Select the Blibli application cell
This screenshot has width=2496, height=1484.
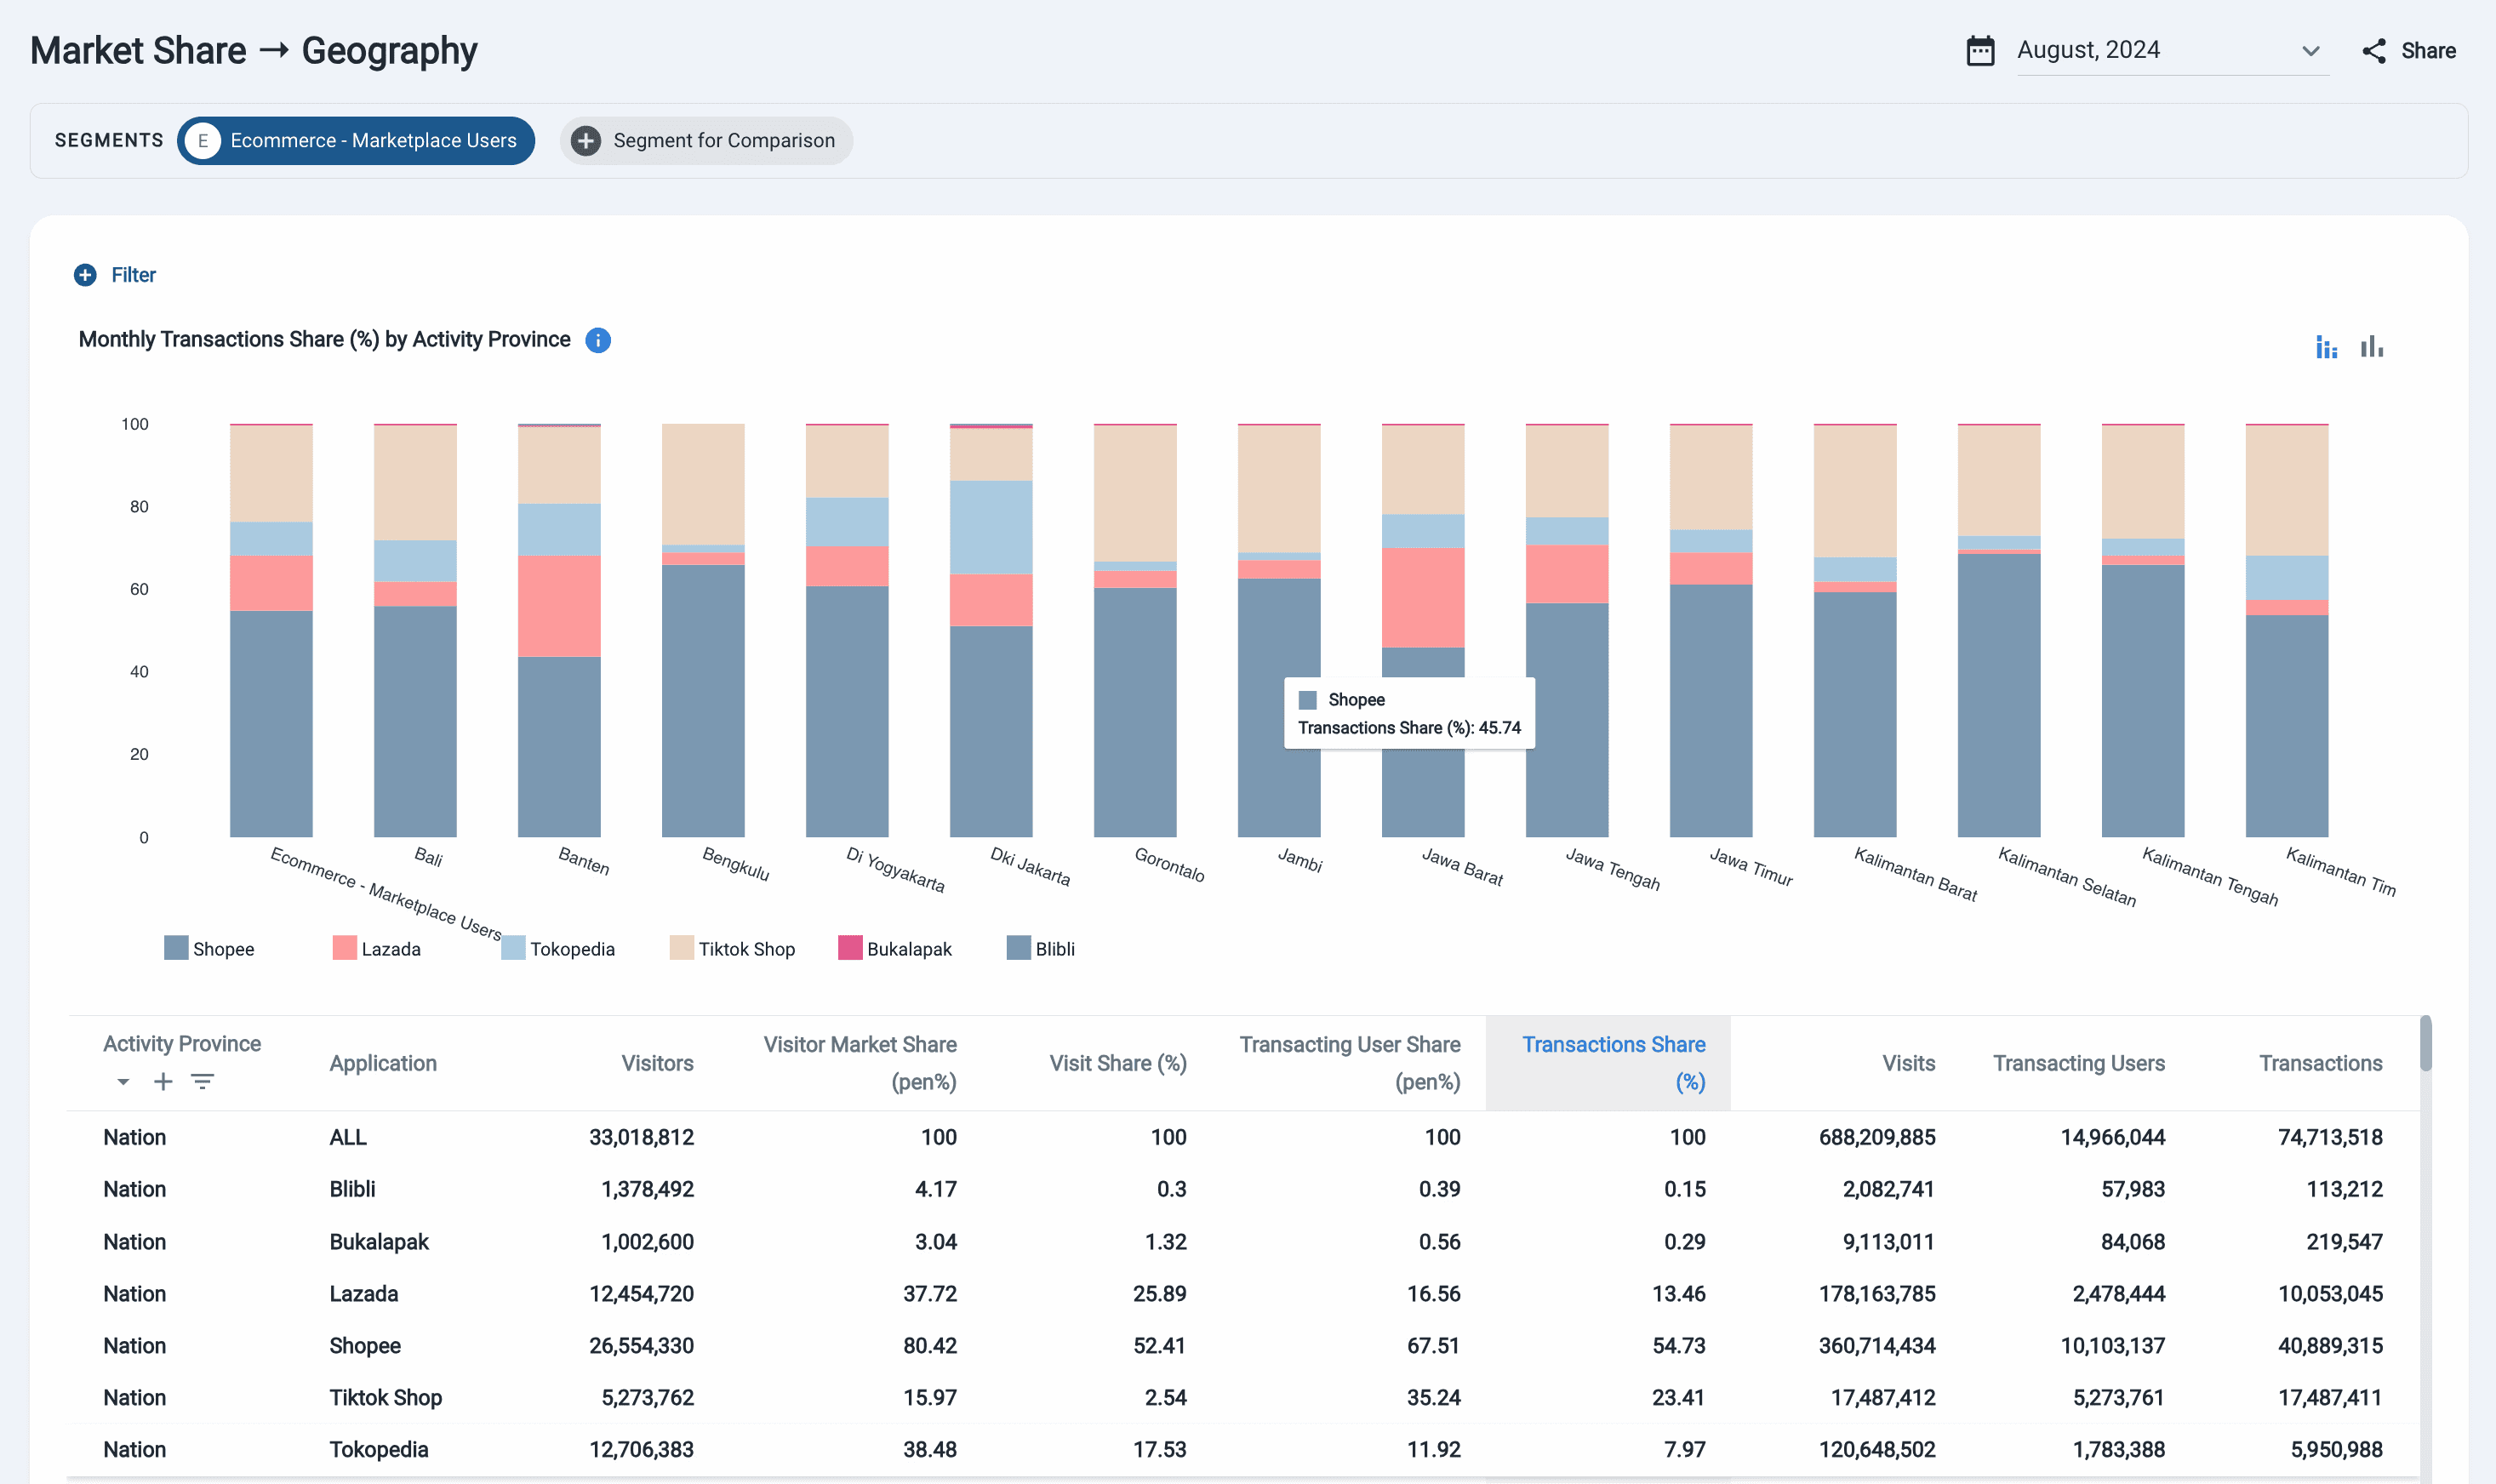coord(352,1189)
